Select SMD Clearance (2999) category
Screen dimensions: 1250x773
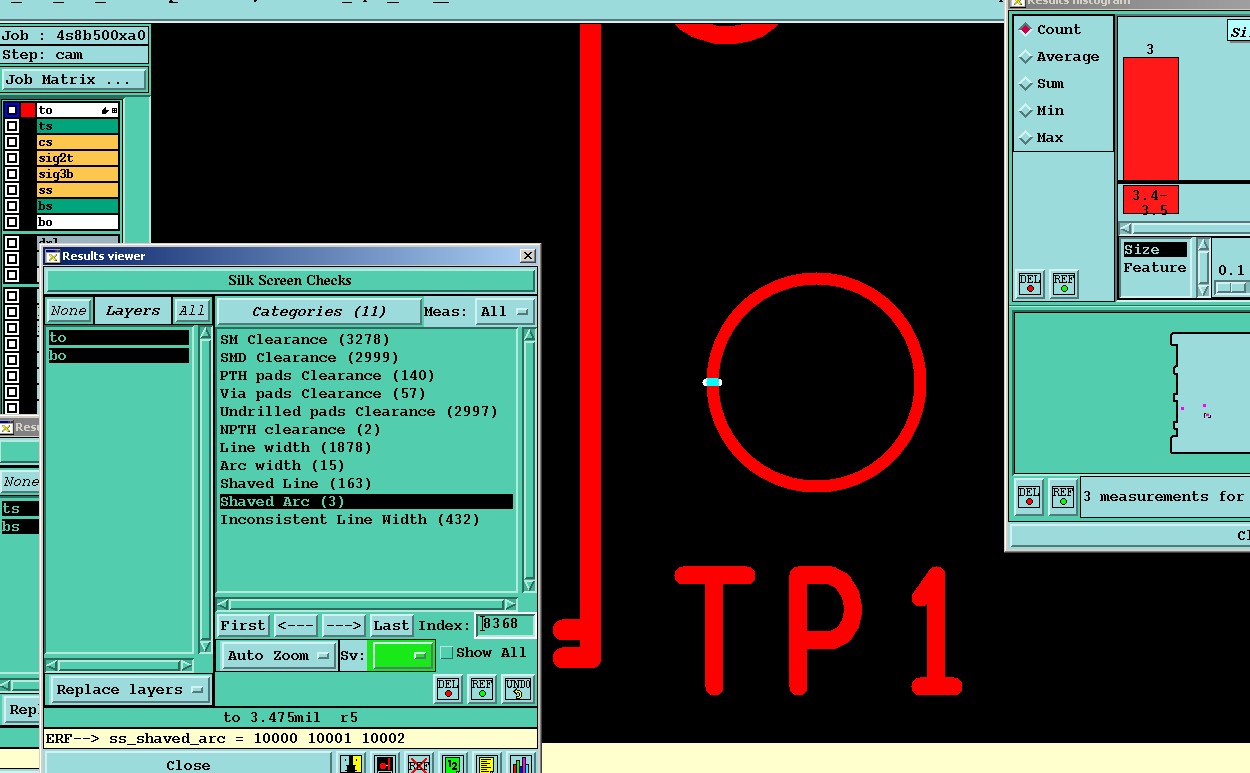tap(309, 358)
